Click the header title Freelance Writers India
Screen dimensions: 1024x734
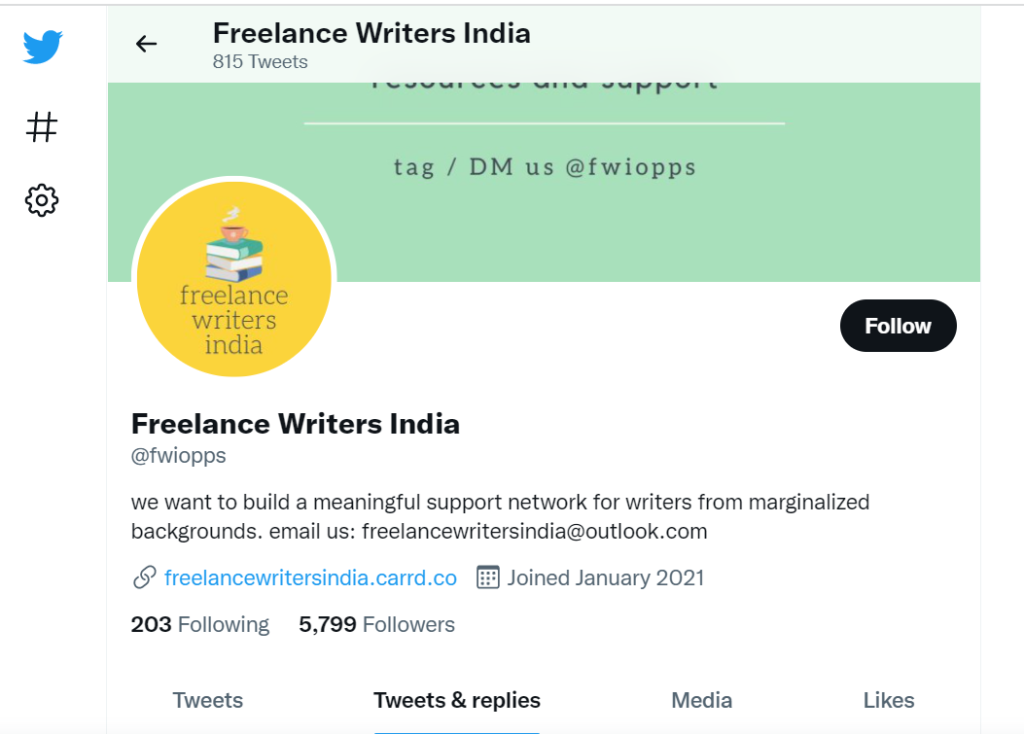click(x=371, y=33)
